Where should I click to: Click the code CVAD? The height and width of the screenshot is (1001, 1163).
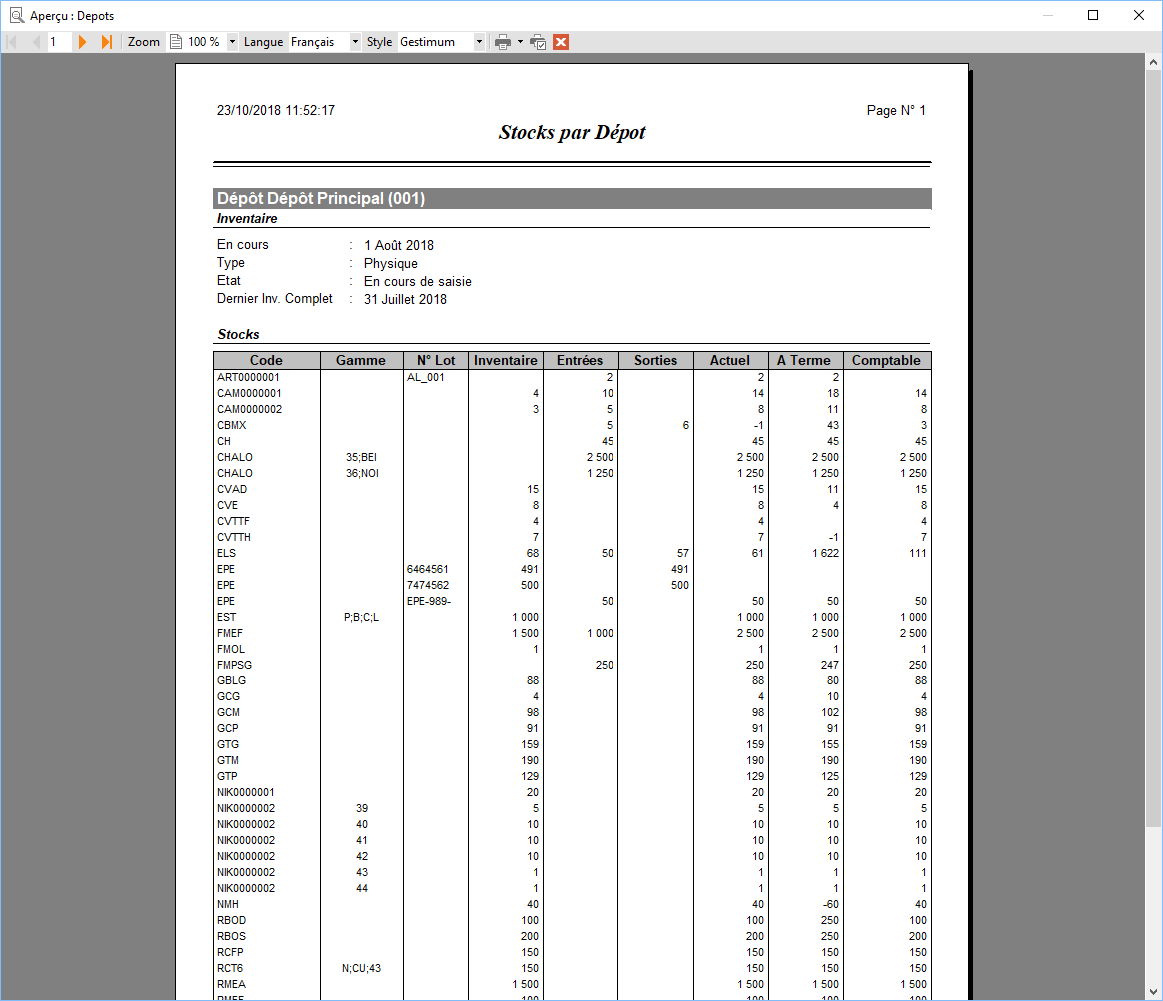tap(232, 489)
